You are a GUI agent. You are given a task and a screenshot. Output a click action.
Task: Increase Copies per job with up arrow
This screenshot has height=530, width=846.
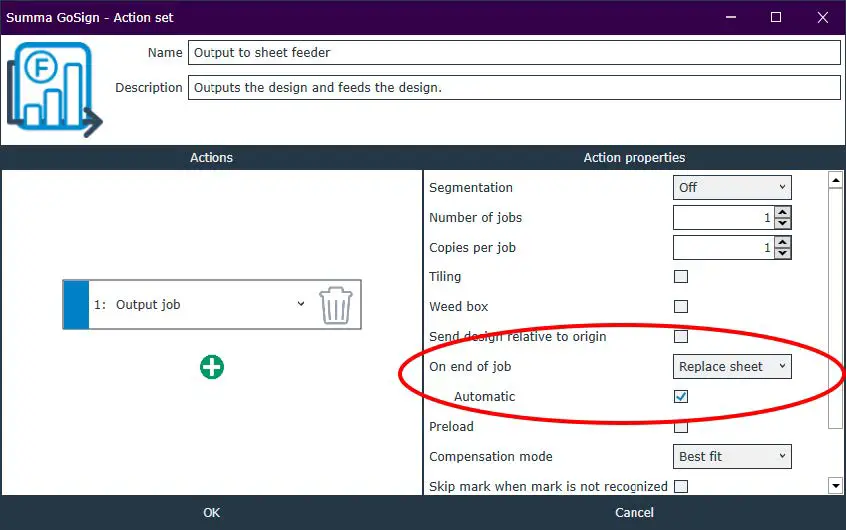[783, 241]
